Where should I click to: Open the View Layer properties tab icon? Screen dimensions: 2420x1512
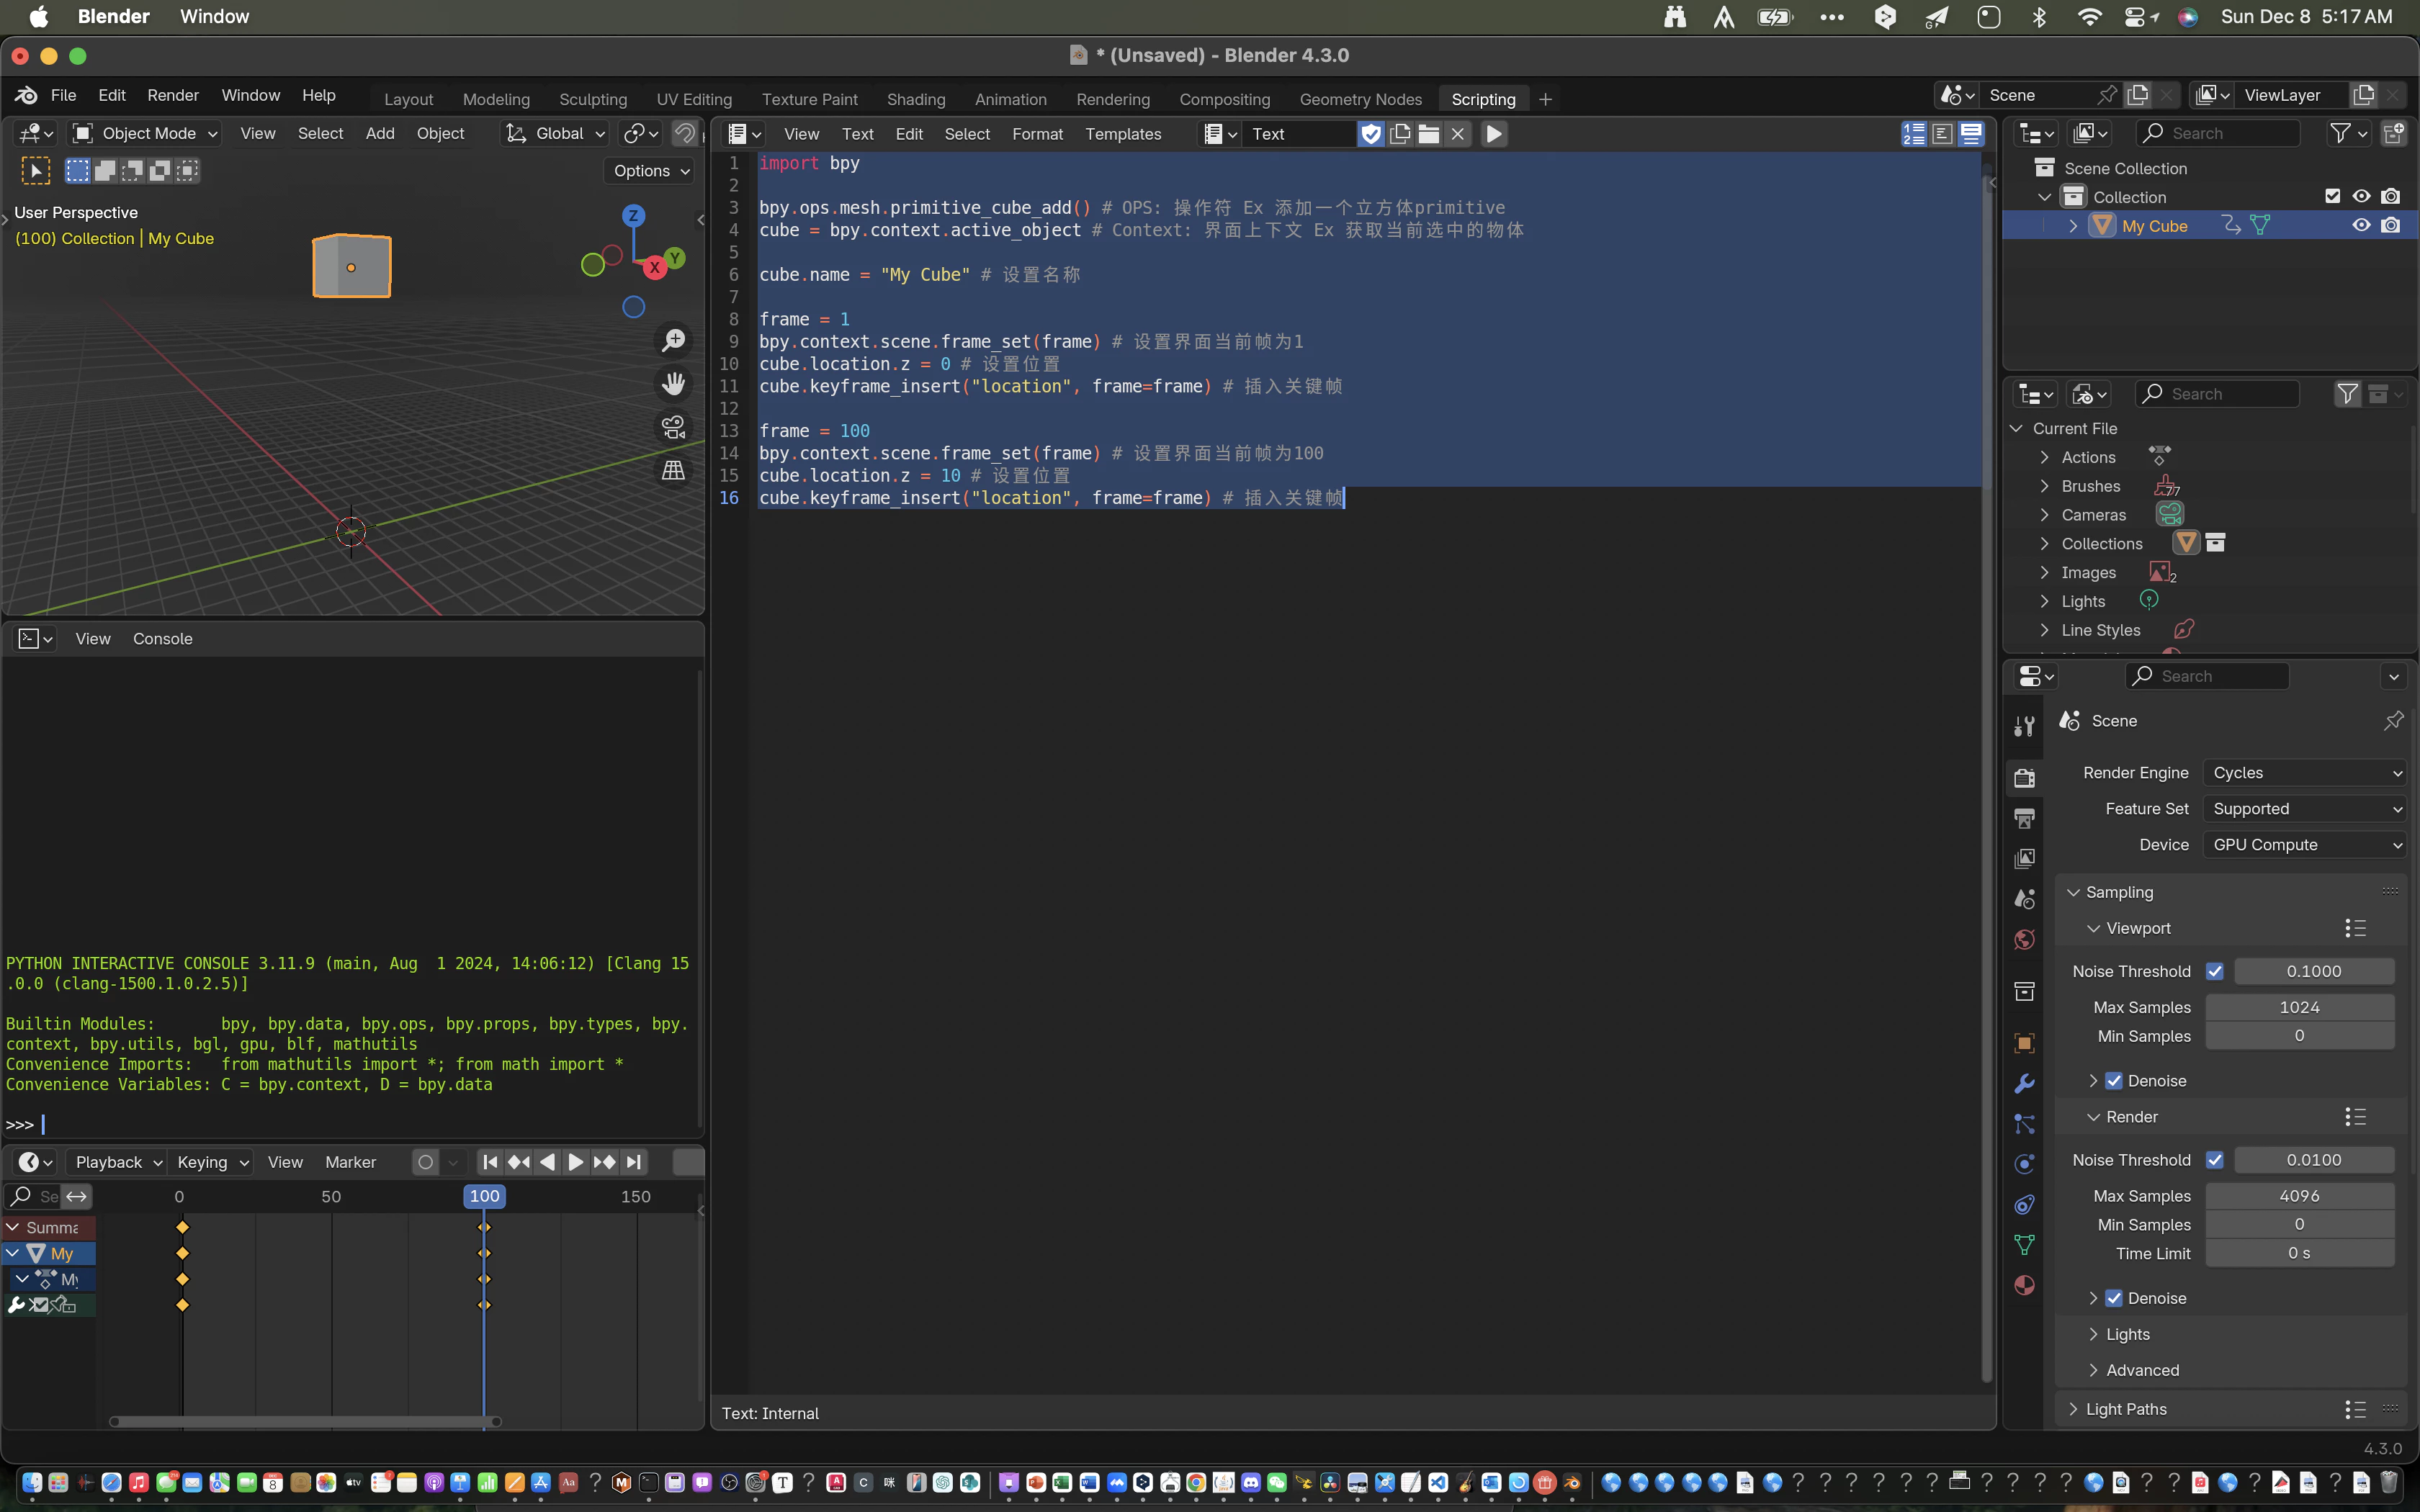pyautogui.click(x=2025, y=859)
